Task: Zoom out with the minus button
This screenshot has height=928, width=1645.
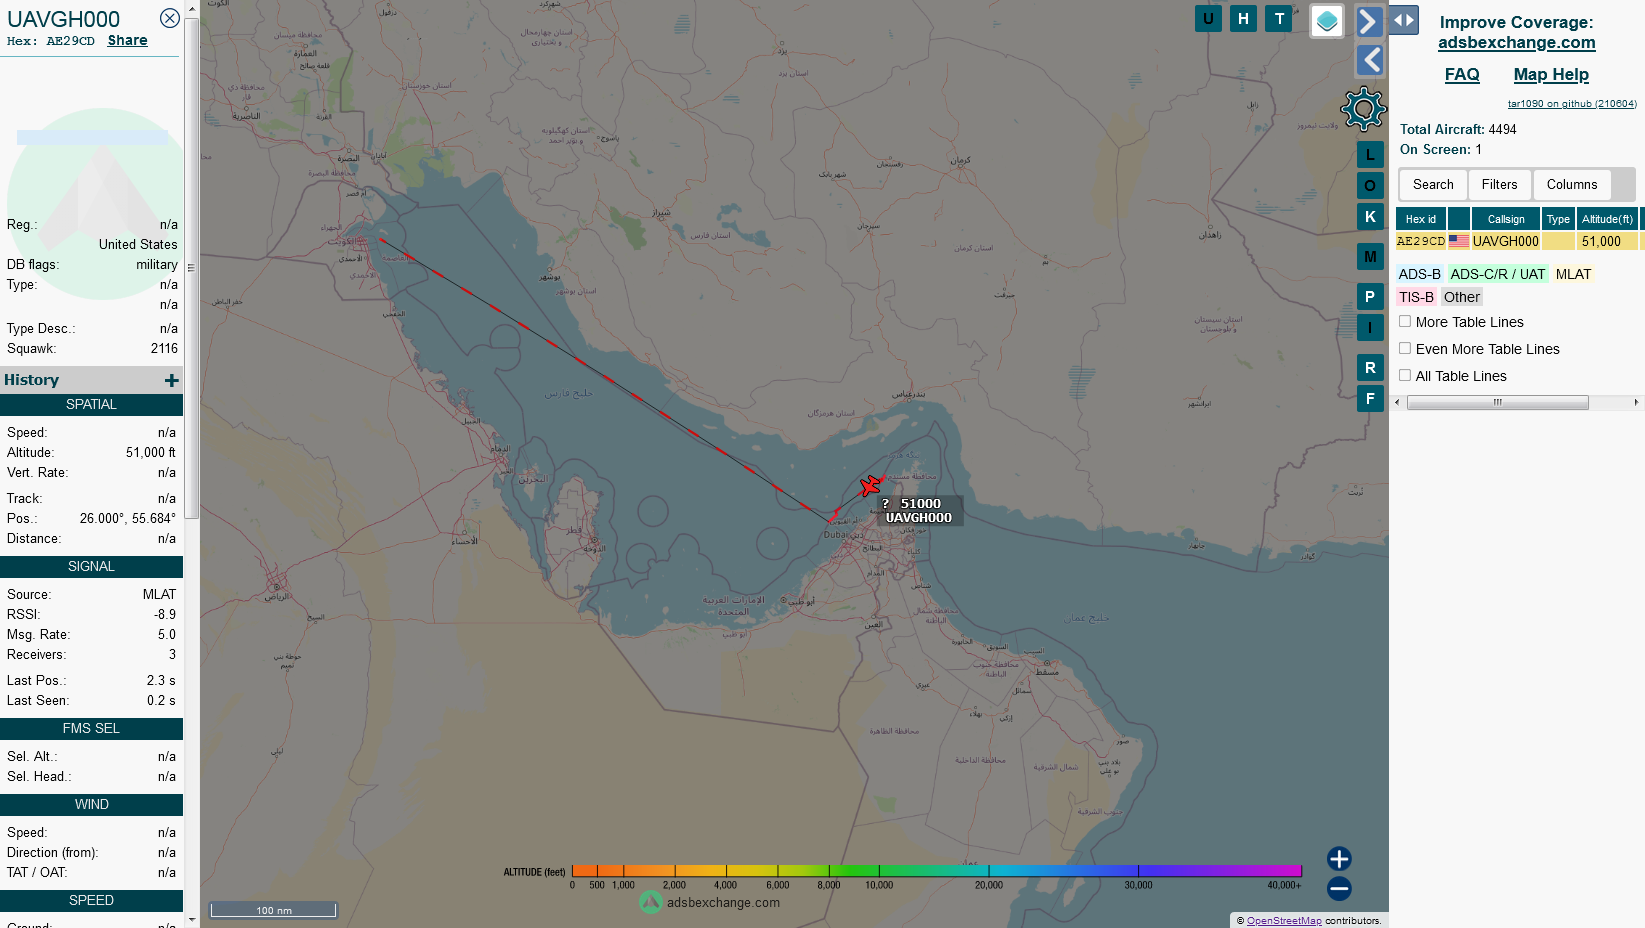Action: point(1339,888)
